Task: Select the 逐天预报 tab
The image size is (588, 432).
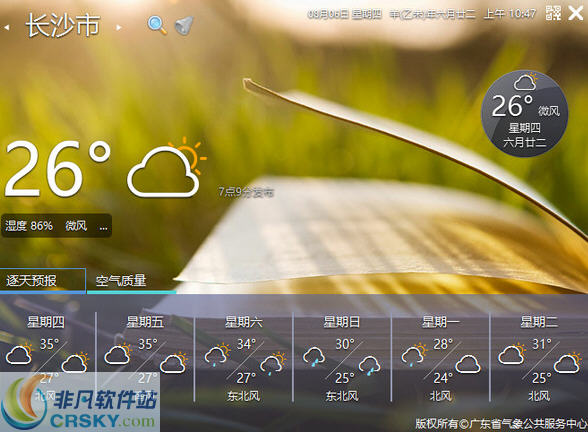Action: 43,280
